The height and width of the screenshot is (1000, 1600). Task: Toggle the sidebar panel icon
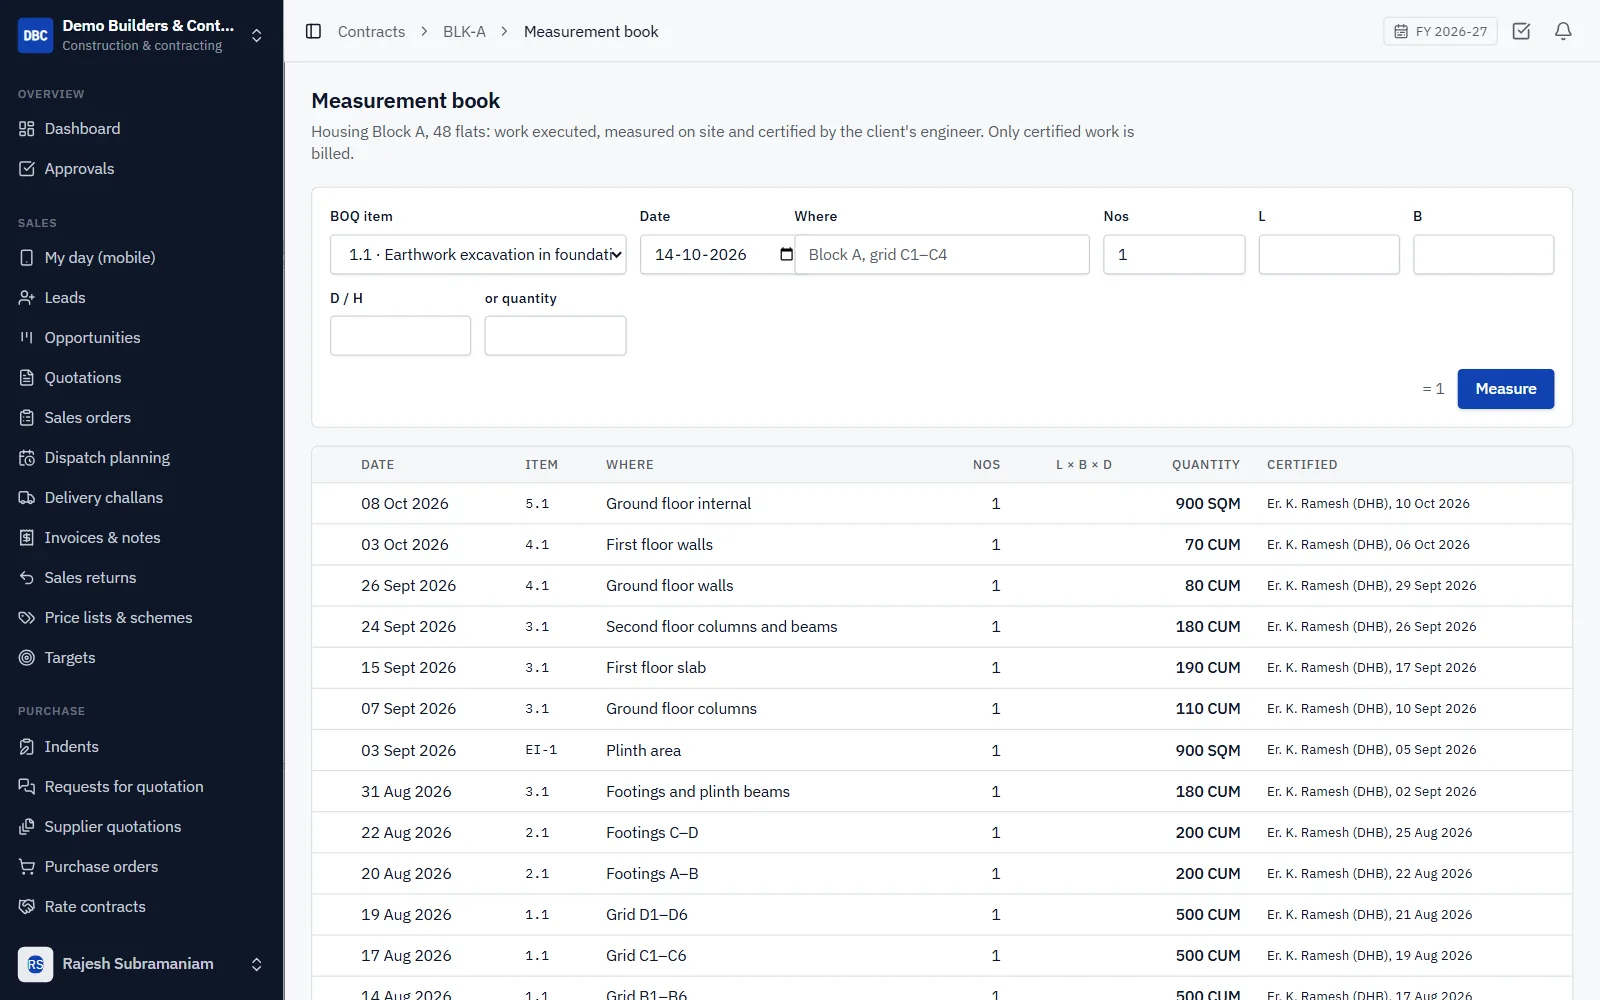click(x=313, y=31)
